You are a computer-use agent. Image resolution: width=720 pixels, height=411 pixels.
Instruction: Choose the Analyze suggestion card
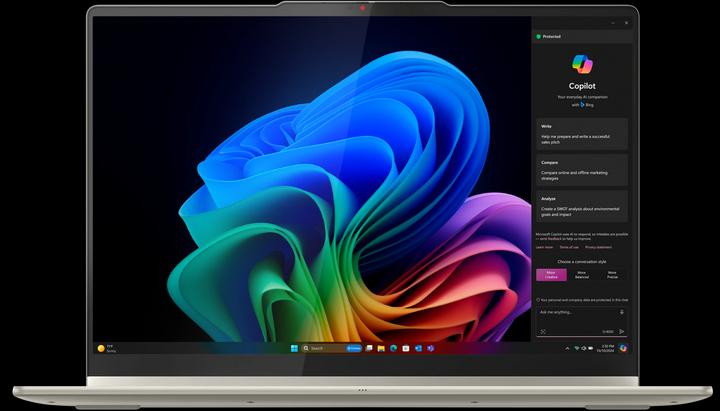[x=582, y=206]
